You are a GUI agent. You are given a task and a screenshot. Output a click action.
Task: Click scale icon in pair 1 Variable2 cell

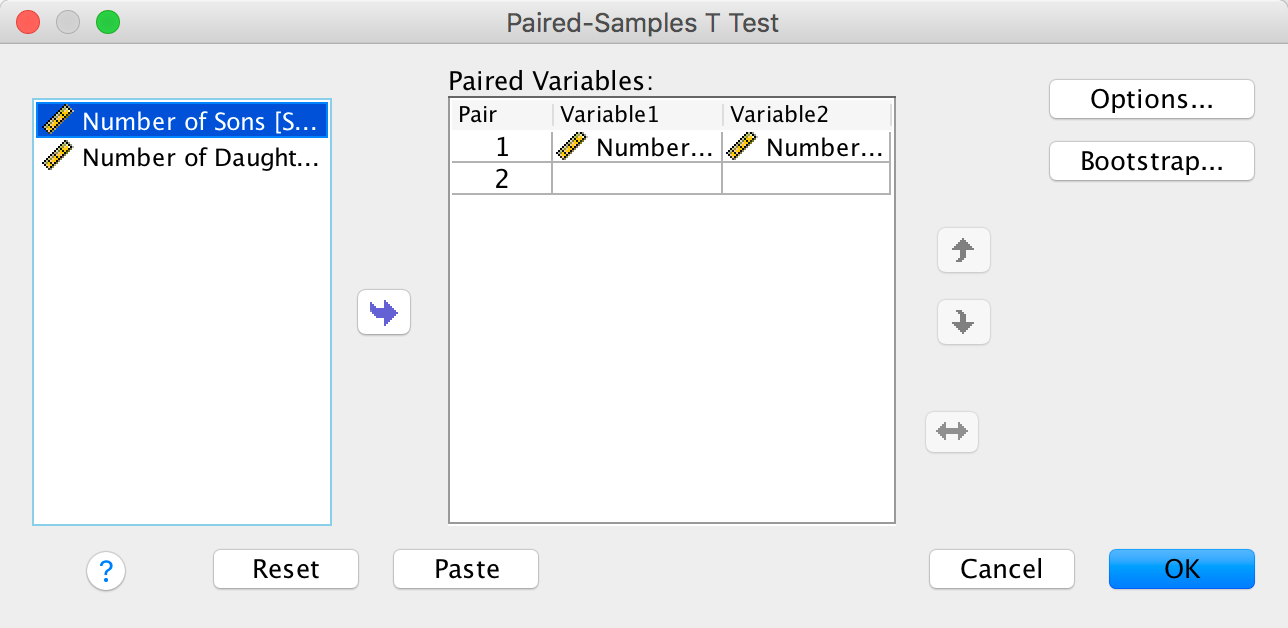[x=742, y=148]
